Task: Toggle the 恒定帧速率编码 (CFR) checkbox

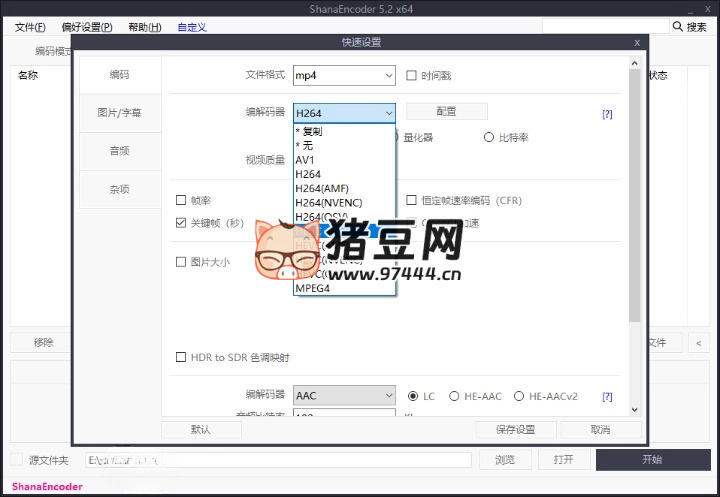Action: click(412, 201)
